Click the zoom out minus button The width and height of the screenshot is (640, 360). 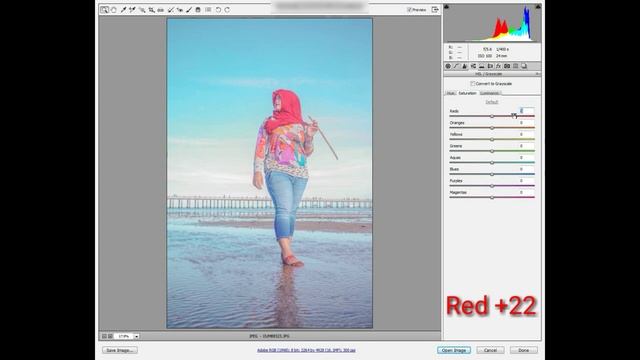[x=104, y=336]
